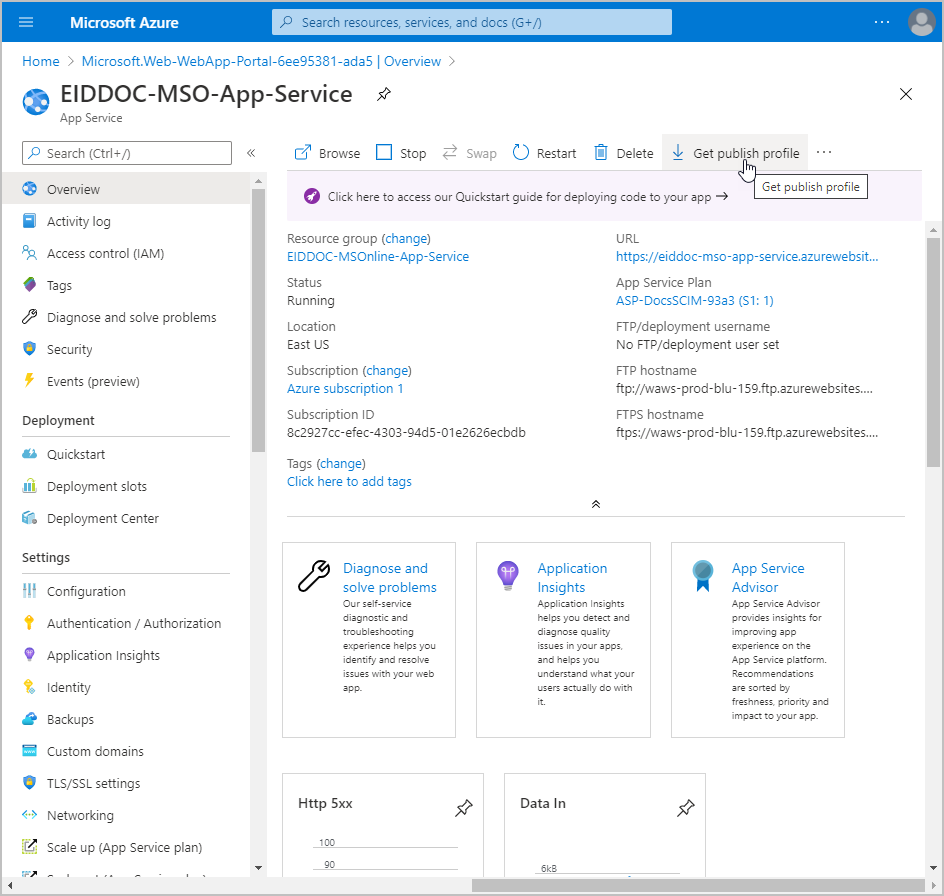Image resolution: width=944 pixels, height=896 pixels.
Task: Open Deployment Center menu item
Action: click(102, 518)
